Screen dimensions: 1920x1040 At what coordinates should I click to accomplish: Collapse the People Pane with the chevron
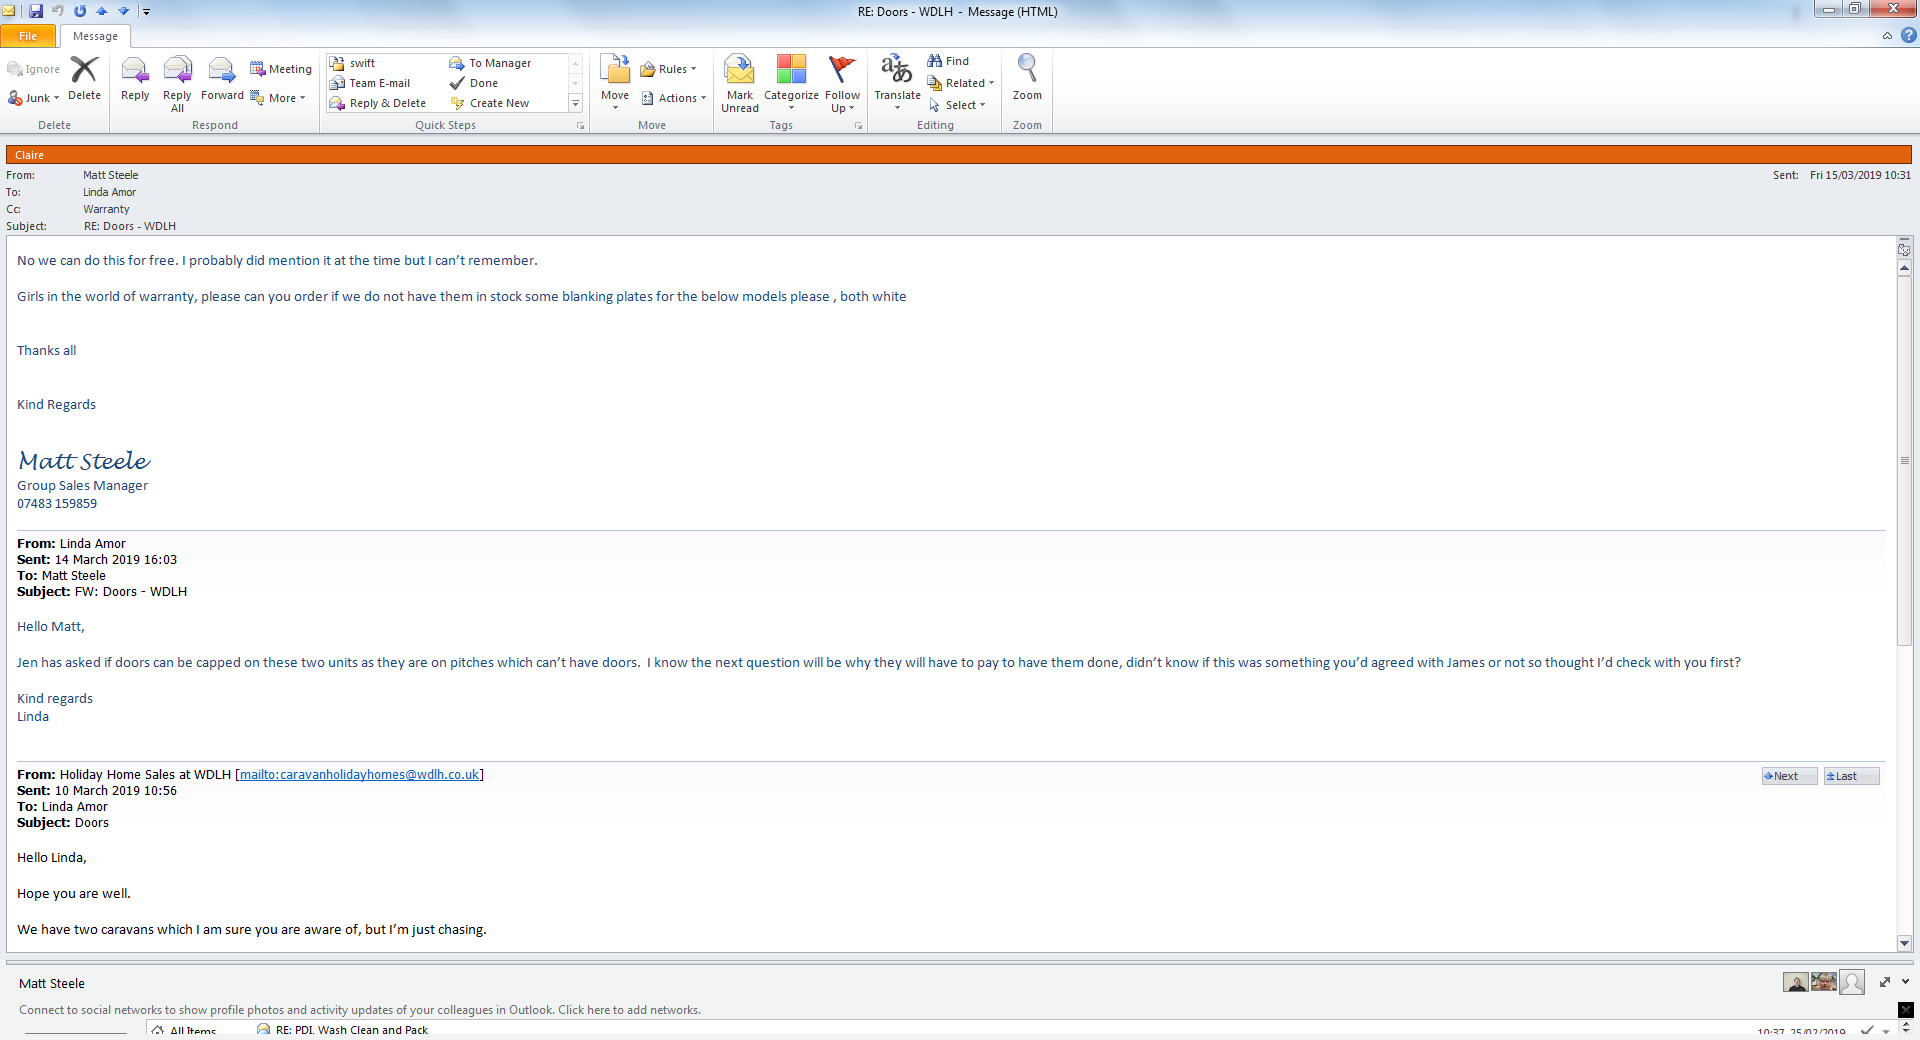click(x=1905, y=982)
